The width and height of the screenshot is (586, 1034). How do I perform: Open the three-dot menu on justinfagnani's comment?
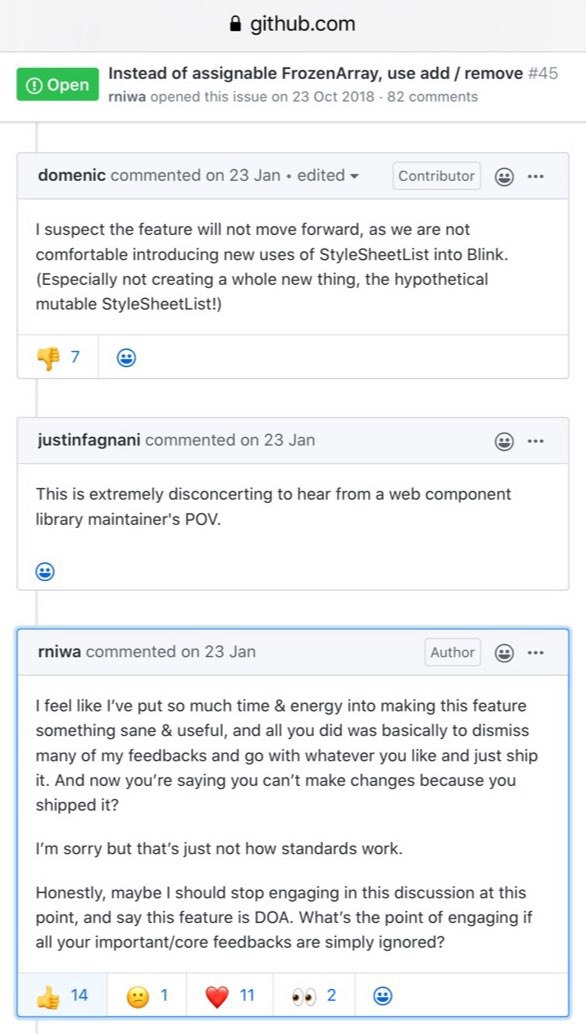click(x=536, y=441)
